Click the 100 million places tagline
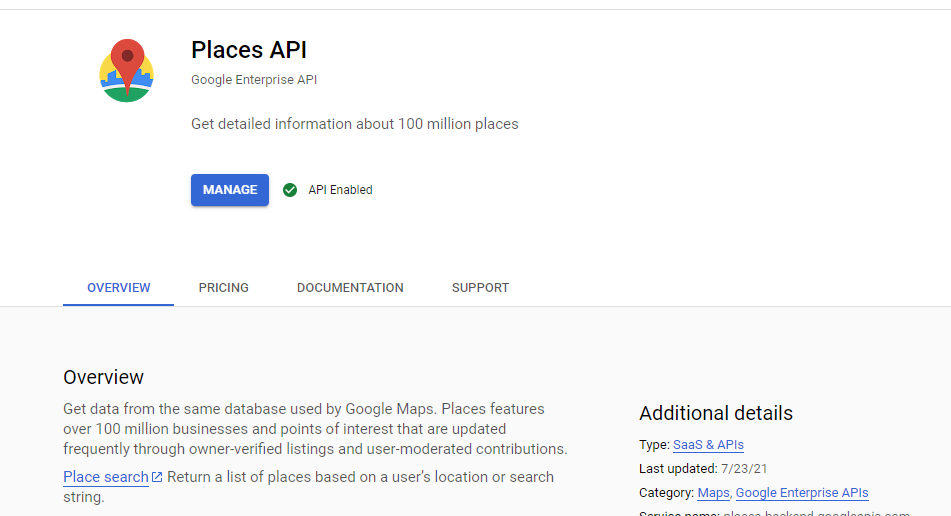The image size is (951, 516). pyautogui.click(x=355, y=124)
